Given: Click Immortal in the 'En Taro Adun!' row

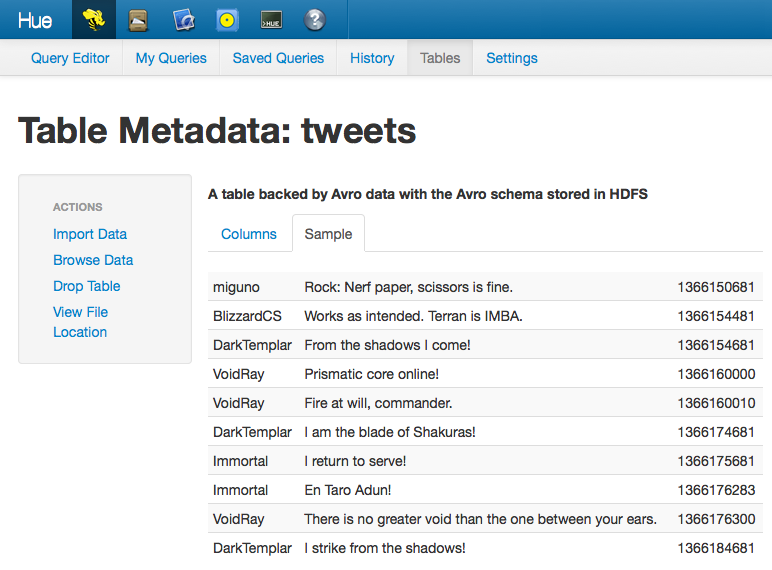Looking at the screenshot, I should 240,490.
